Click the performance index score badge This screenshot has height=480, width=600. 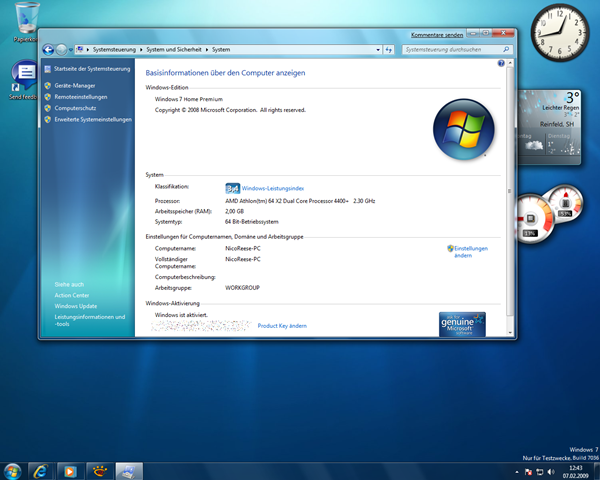[x=232, y=188]
